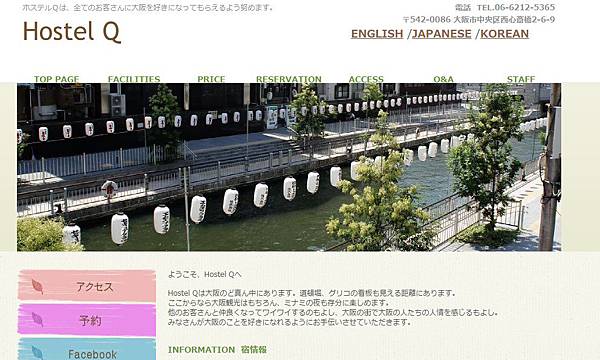Screen dimensions: 600x360
Task: Open the FACILITIES menu item
Action: [x=134, y=79]
